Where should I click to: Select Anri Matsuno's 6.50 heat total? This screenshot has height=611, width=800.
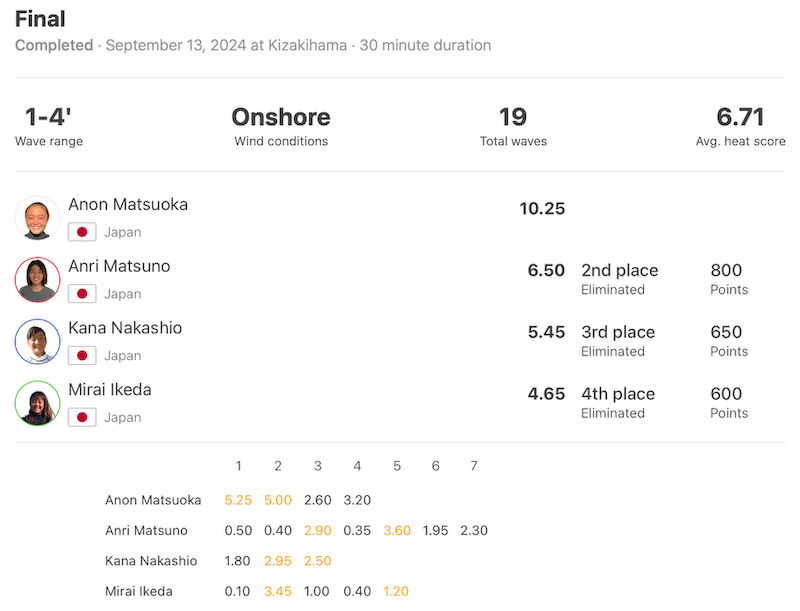click(546, 270)
